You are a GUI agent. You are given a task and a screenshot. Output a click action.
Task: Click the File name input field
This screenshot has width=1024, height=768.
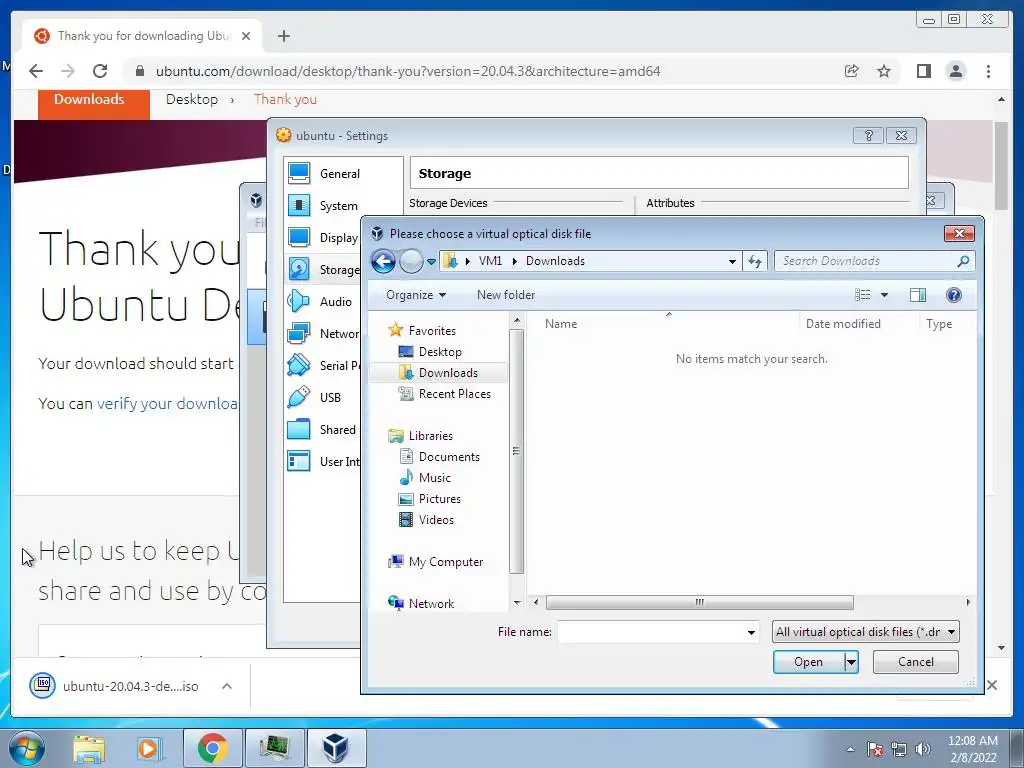click(x=651, y=632)
